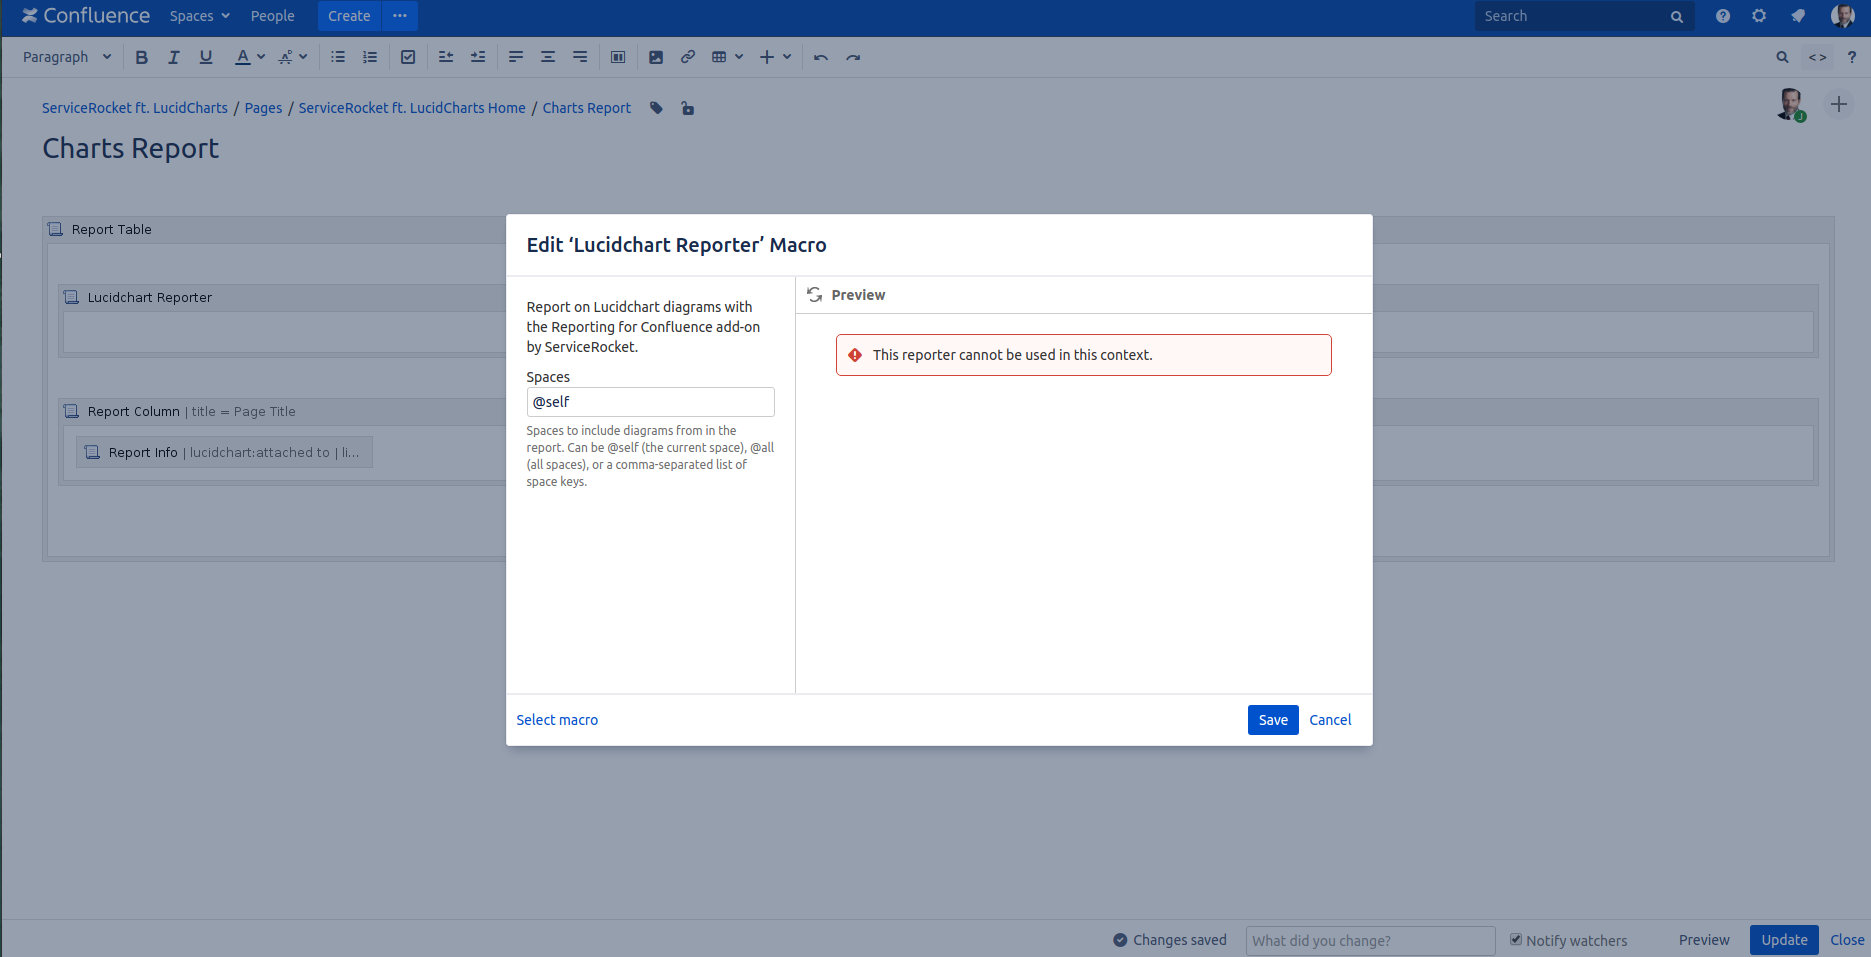1871x957 pixels.
Task: Open editor help question mark
Action: pos(1852,57)
